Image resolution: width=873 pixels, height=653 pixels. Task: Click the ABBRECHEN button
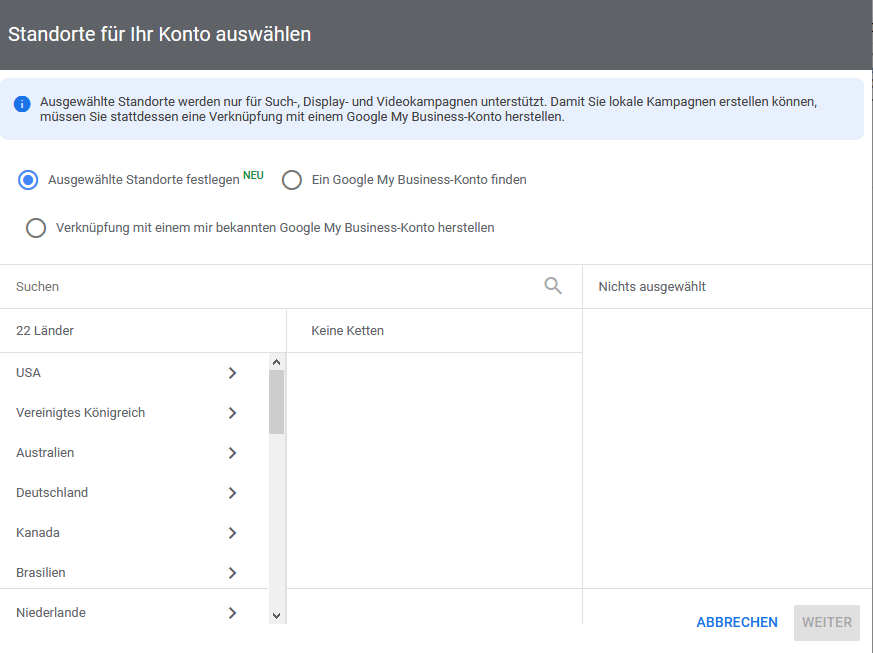tap(737, 622)
